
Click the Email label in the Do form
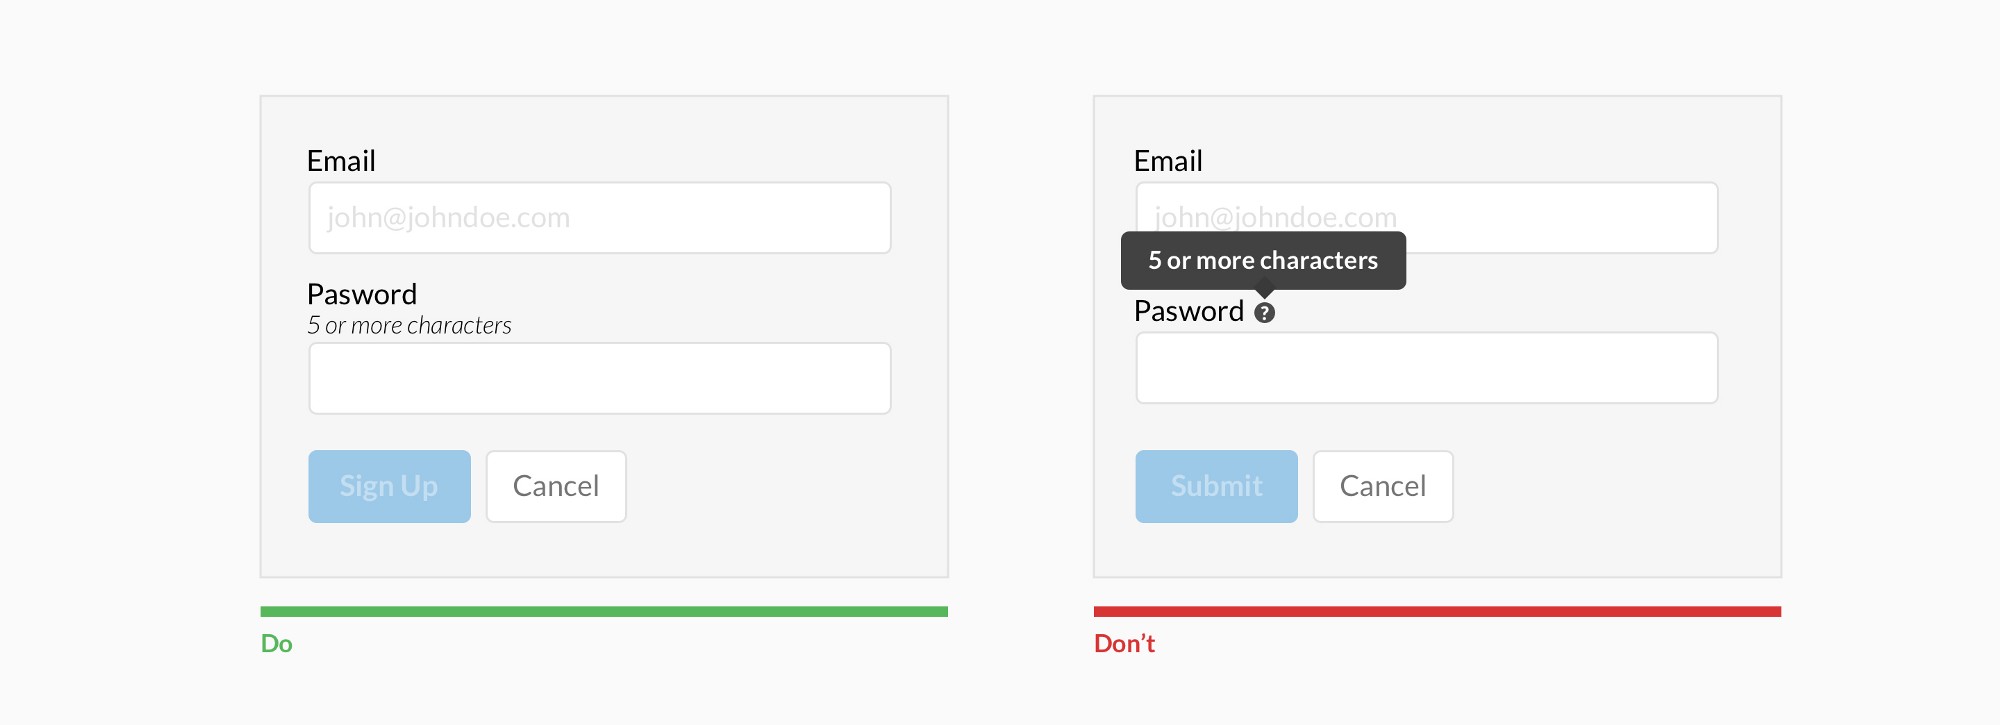click(x=341, y=161)
